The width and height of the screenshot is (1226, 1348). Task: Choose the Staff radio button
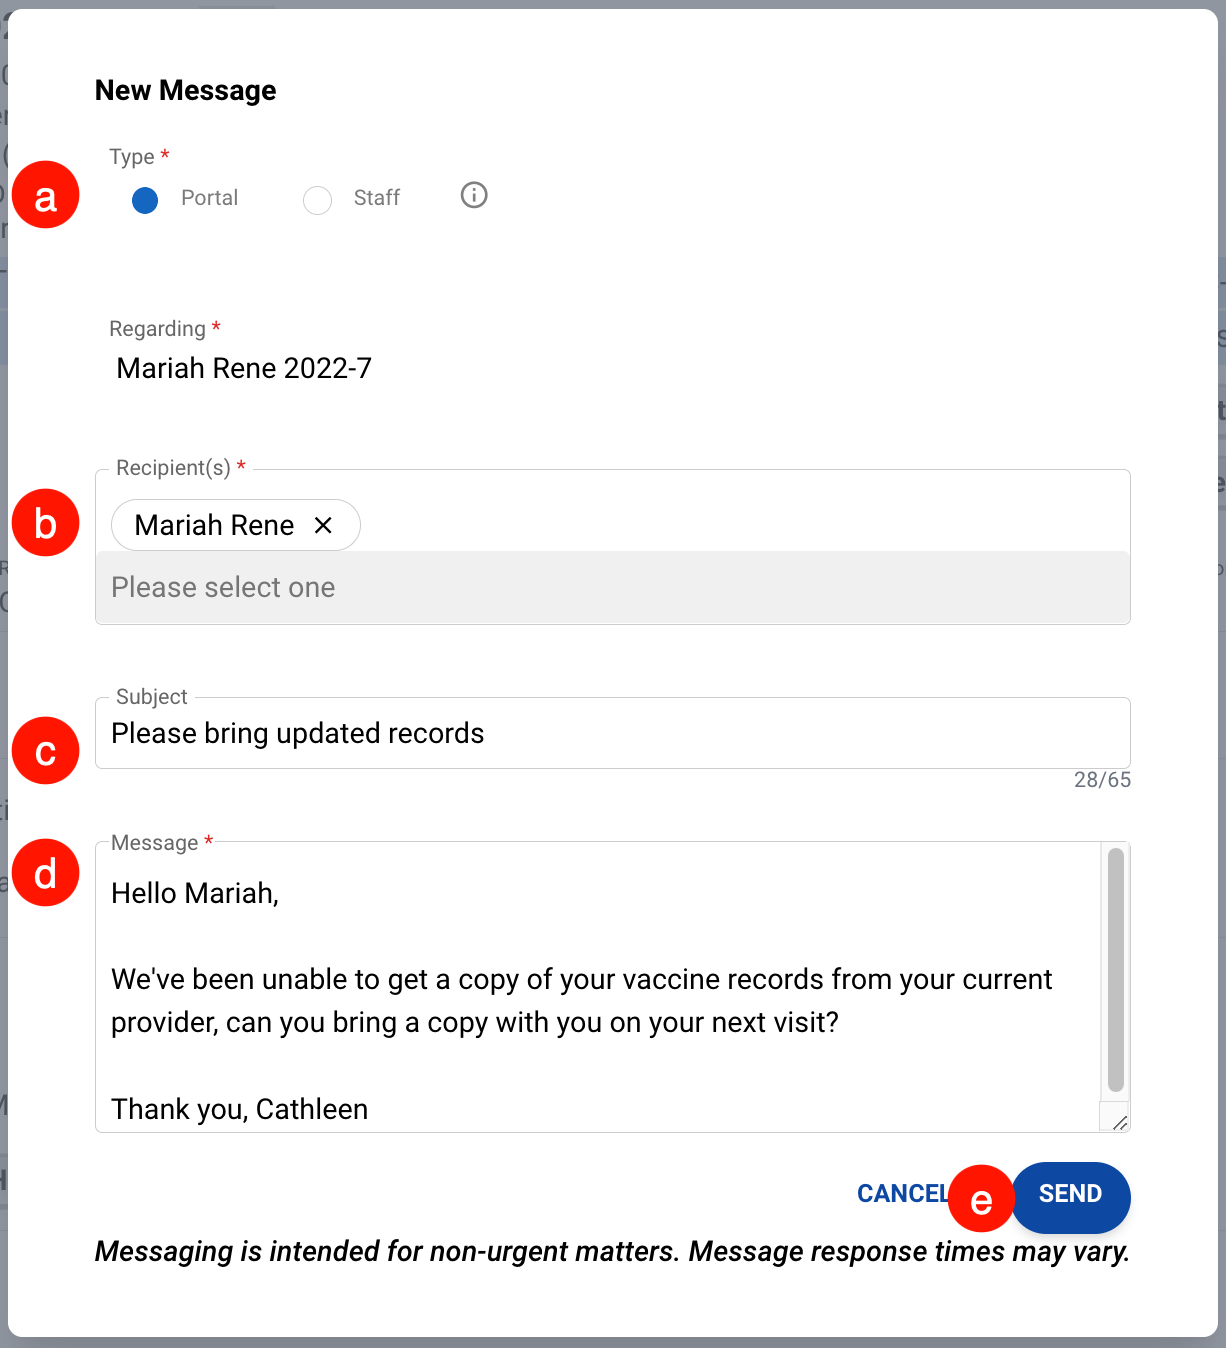click(318, 200)
